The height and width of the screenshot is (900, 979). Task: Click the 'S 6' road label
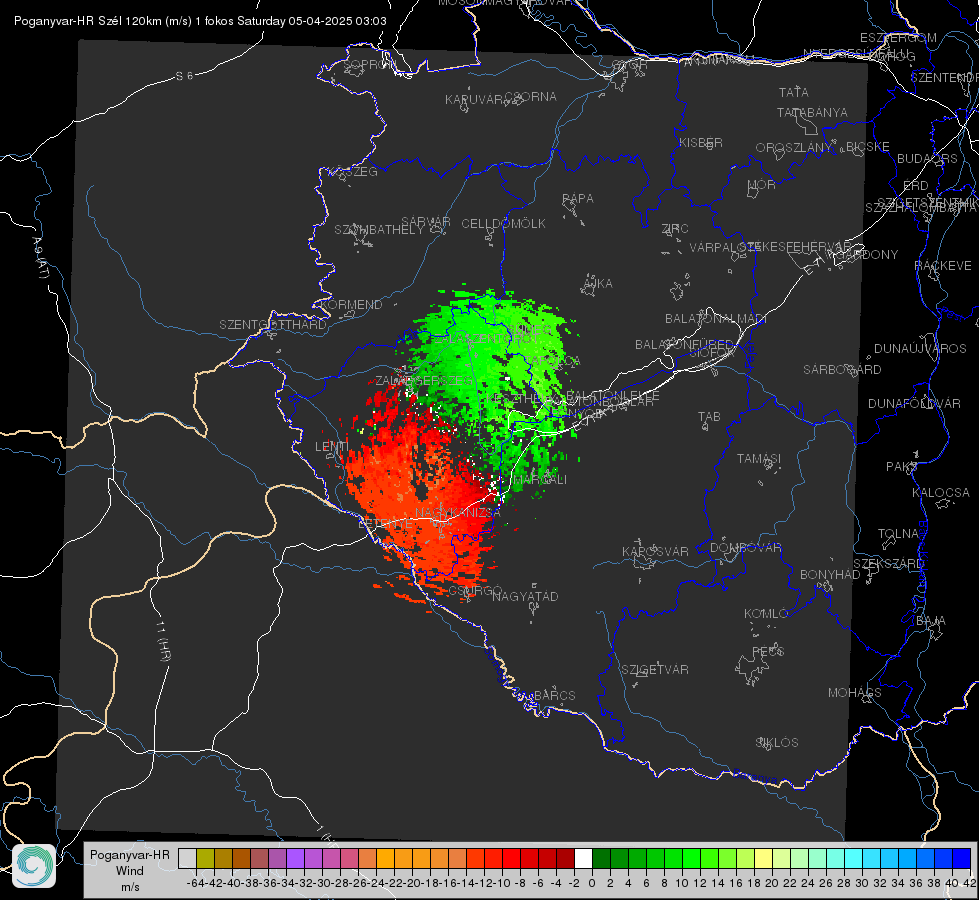184,76
